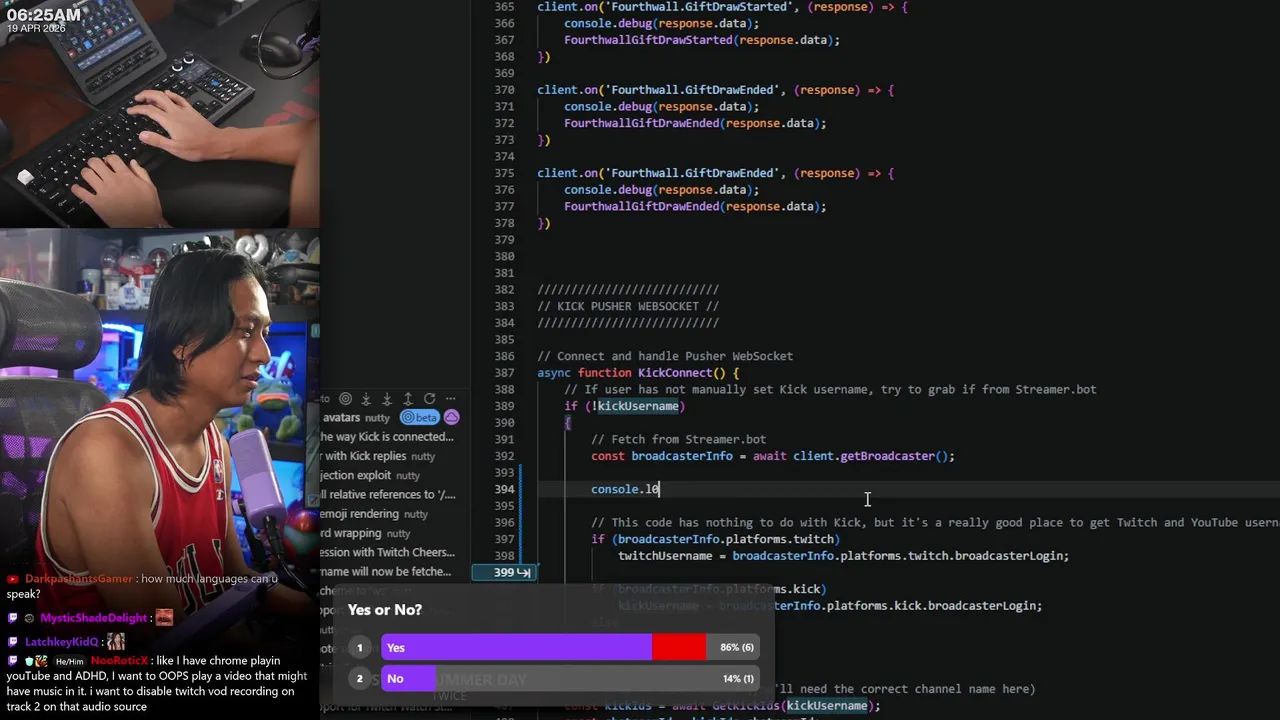The image size is (1280, 720).
Task: Click the Yes or No? poll title
Action: (x=384, y=610)
